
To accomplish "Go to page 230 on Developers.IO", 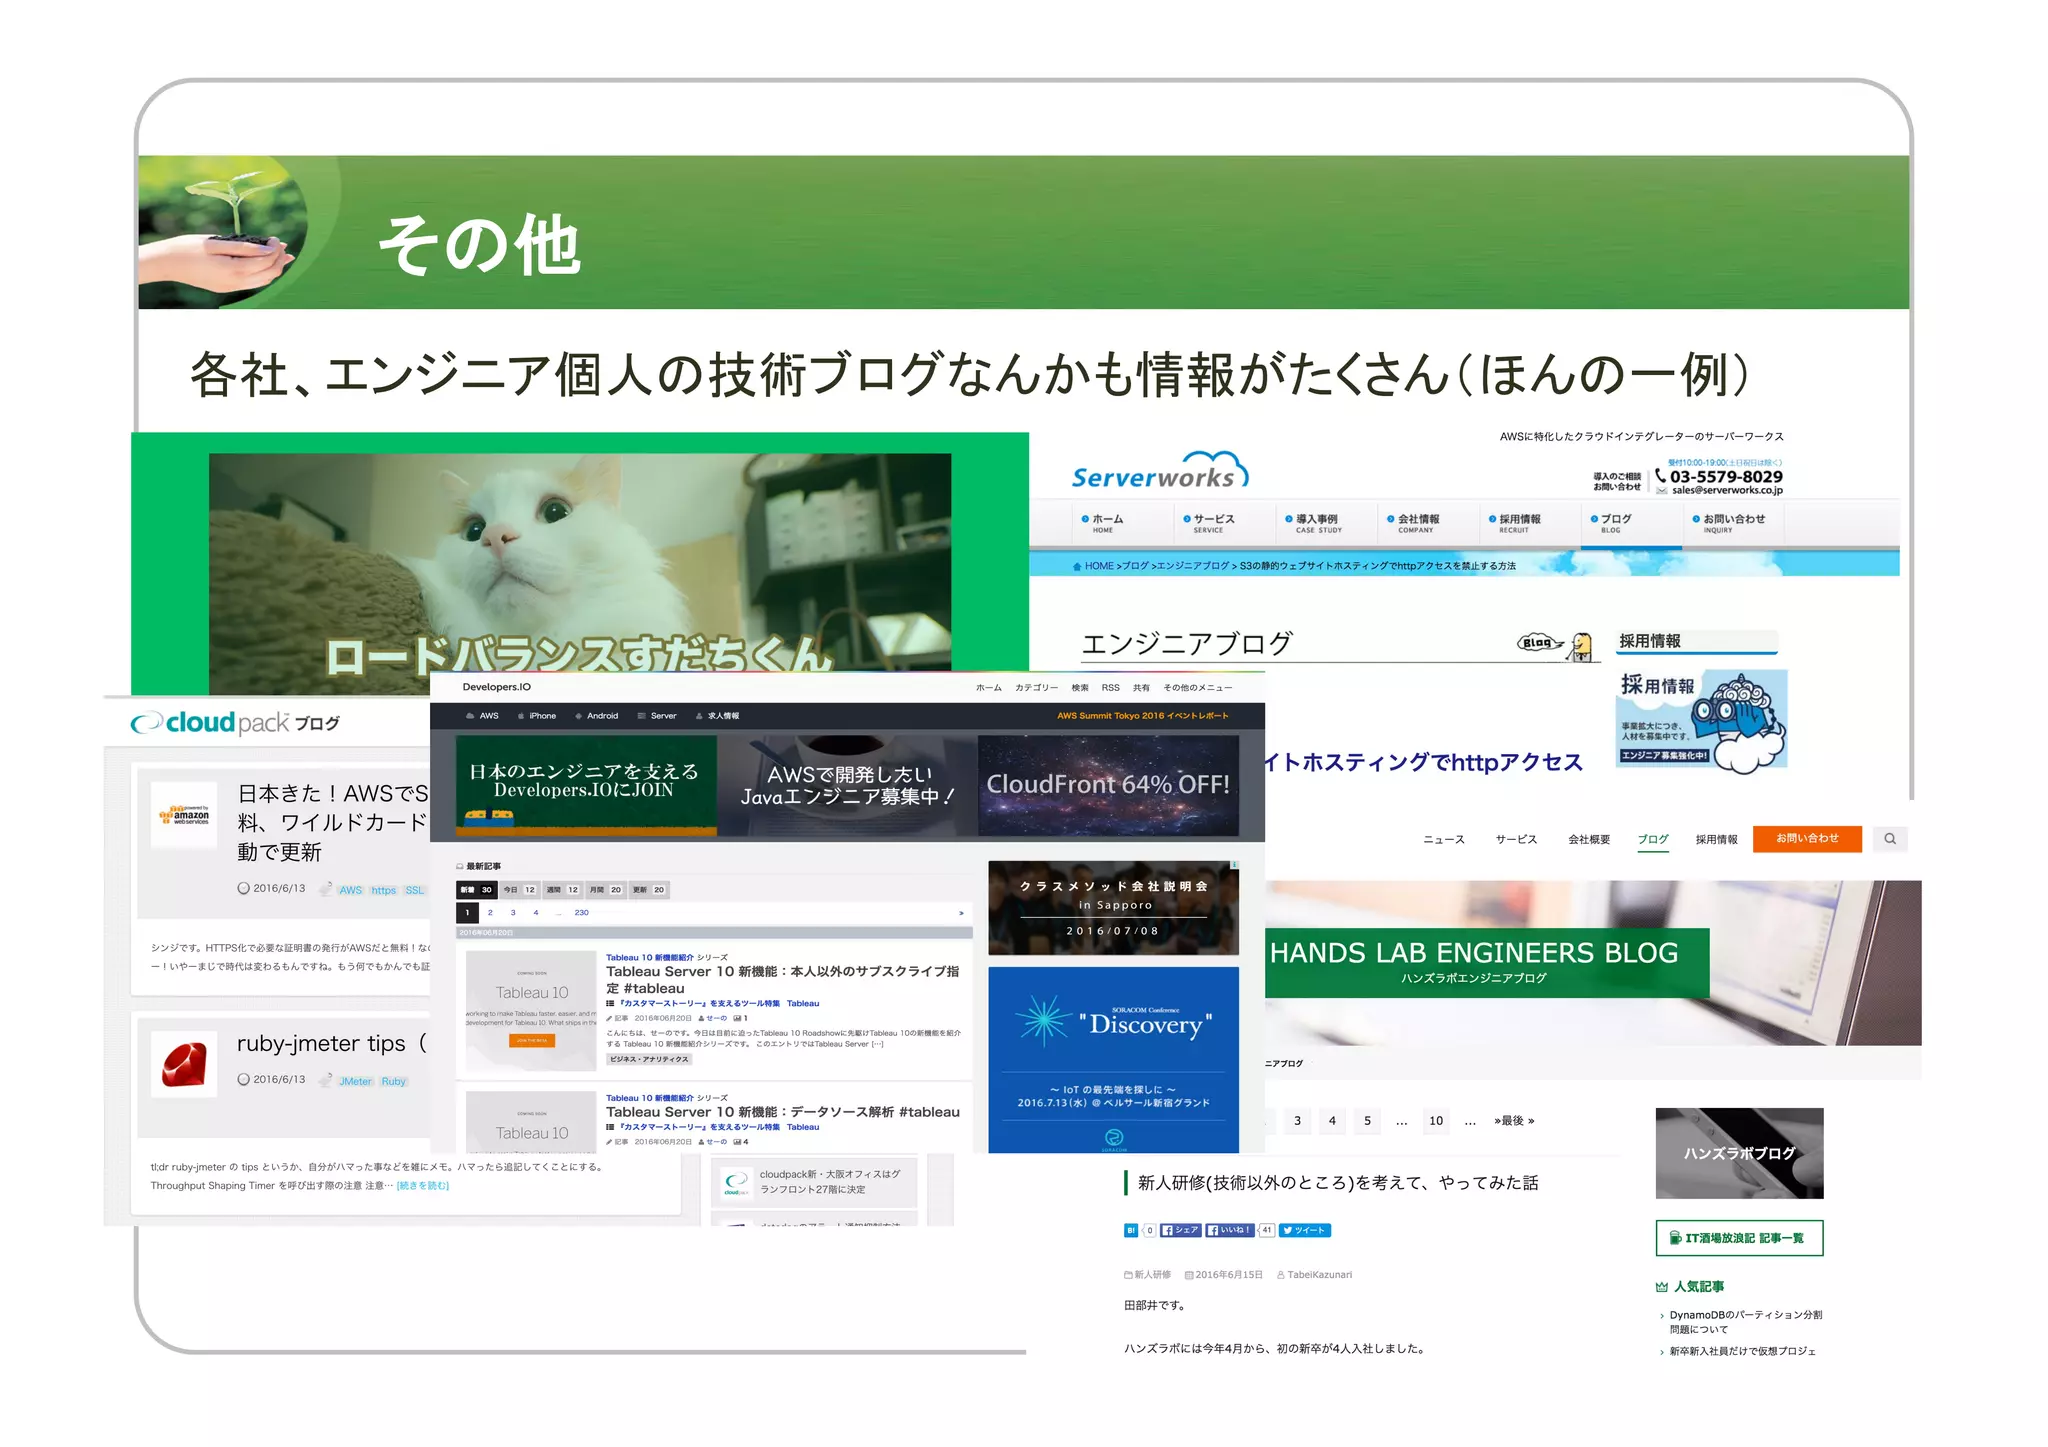I will (581, 913).
